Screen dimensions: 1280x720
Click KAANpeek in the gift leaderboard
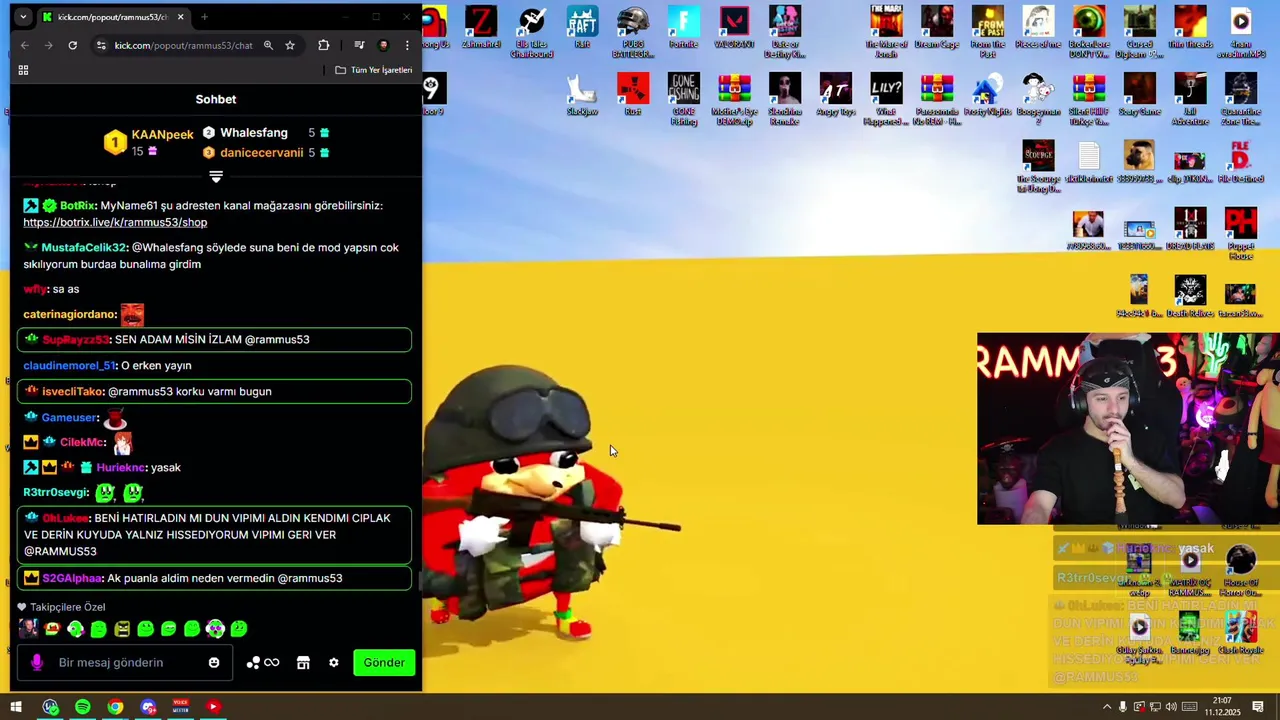[162, 135]
